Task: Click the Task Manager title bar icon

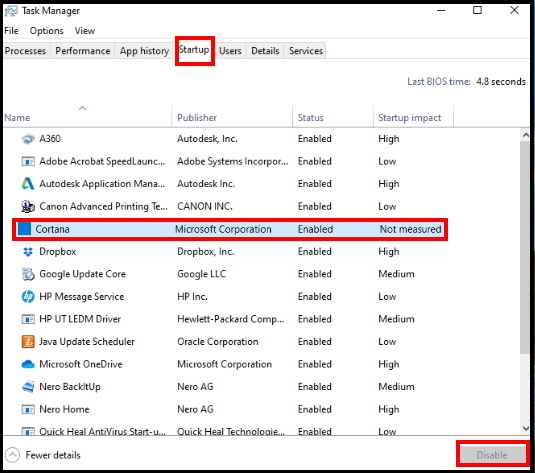Action: click(11, 11)
